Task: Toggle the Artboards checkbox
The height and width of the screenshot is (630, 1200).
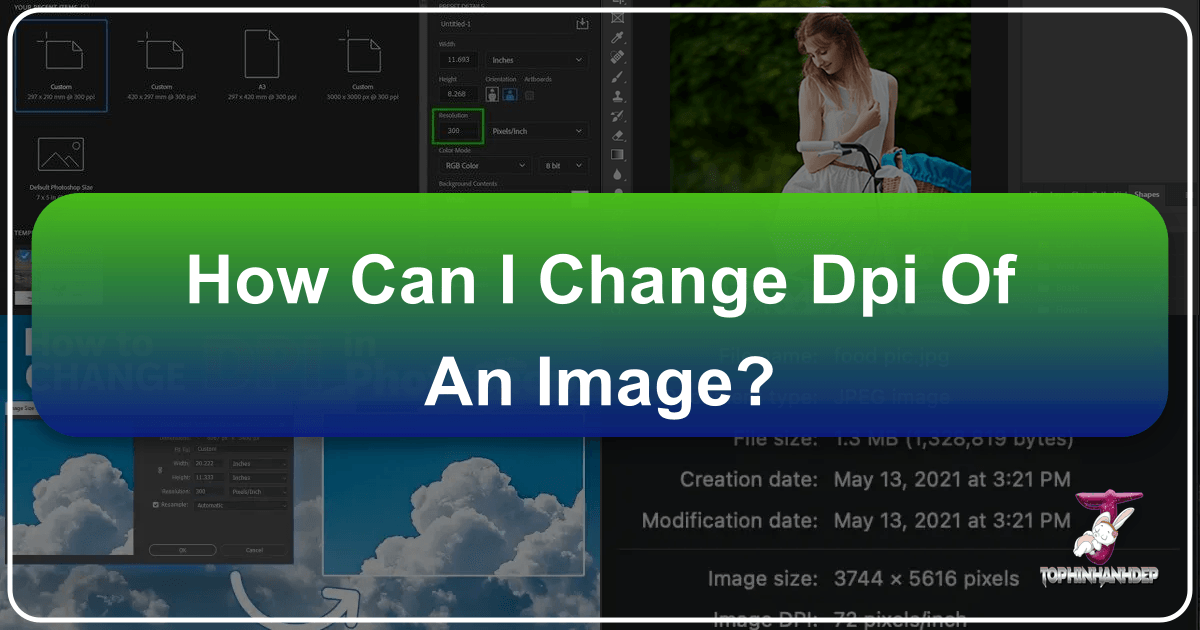Action: 530,95
